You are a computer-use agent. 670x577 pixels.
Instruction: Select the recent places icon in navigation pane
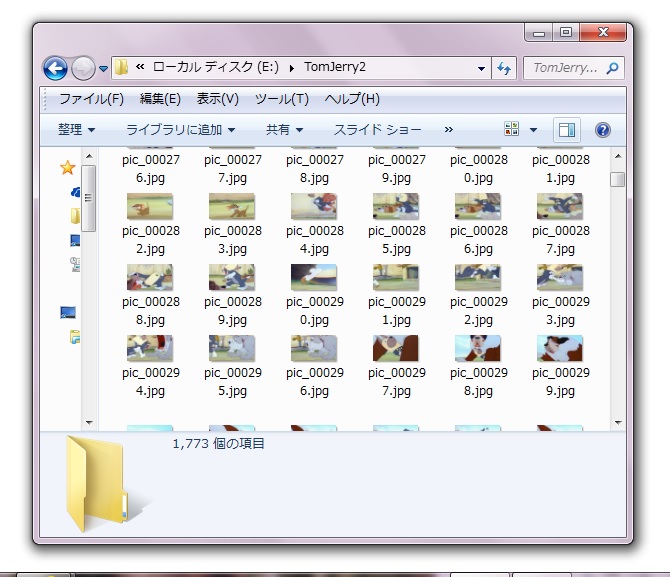[x=75, y=264]
